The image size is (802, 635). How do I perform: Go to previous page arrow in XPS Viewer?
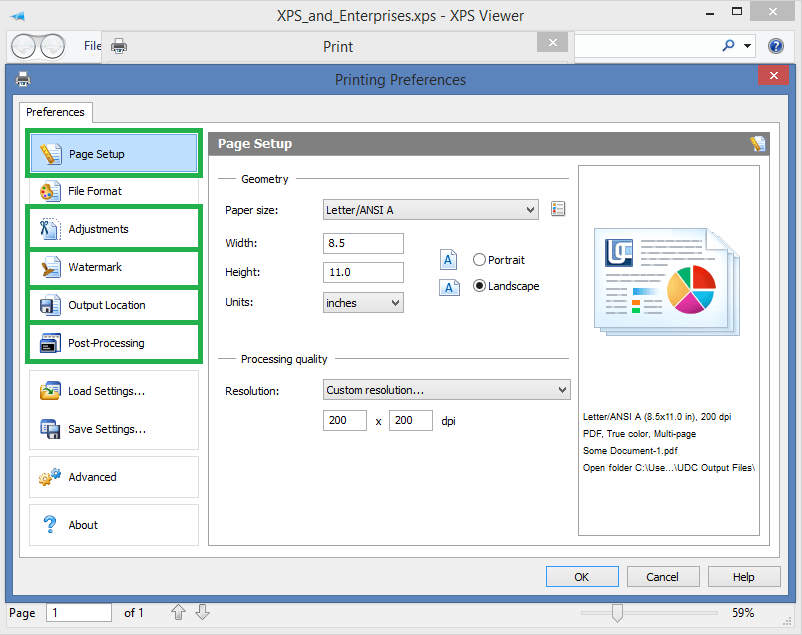[x=179, y=612]
